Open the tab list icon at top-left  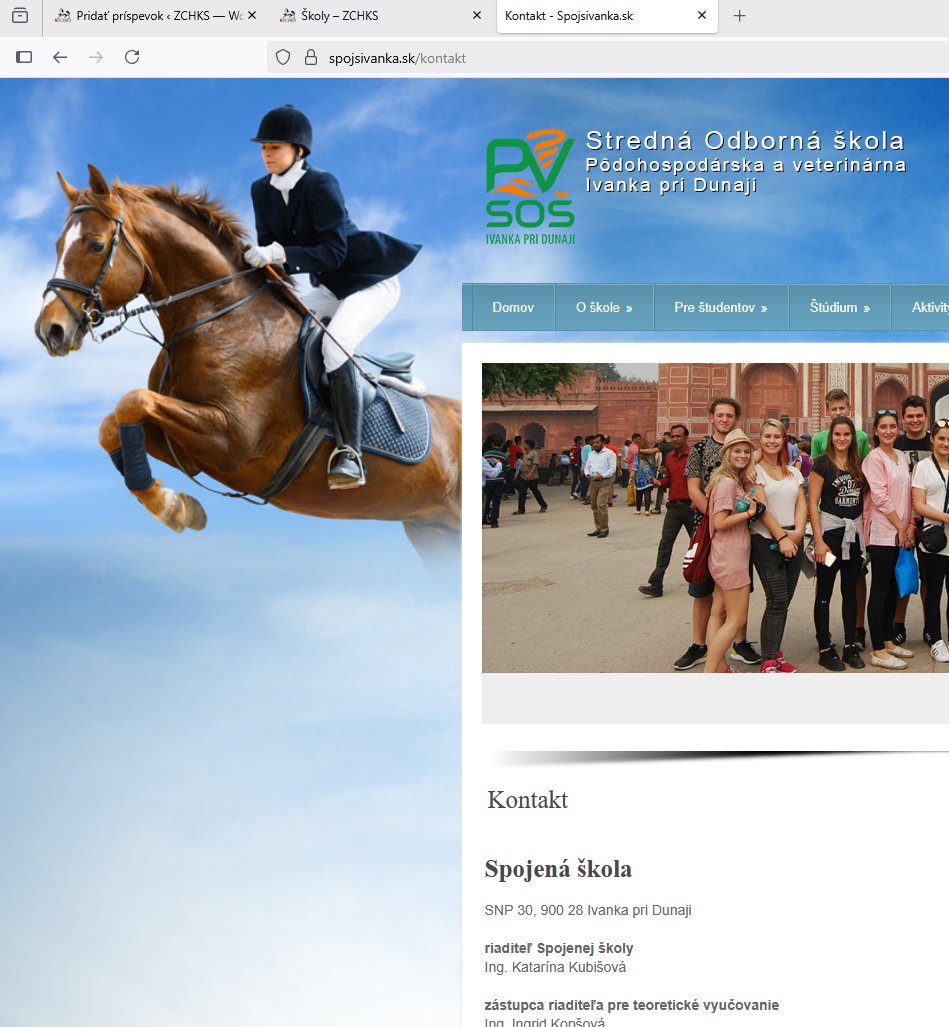[x=20, y=16]
